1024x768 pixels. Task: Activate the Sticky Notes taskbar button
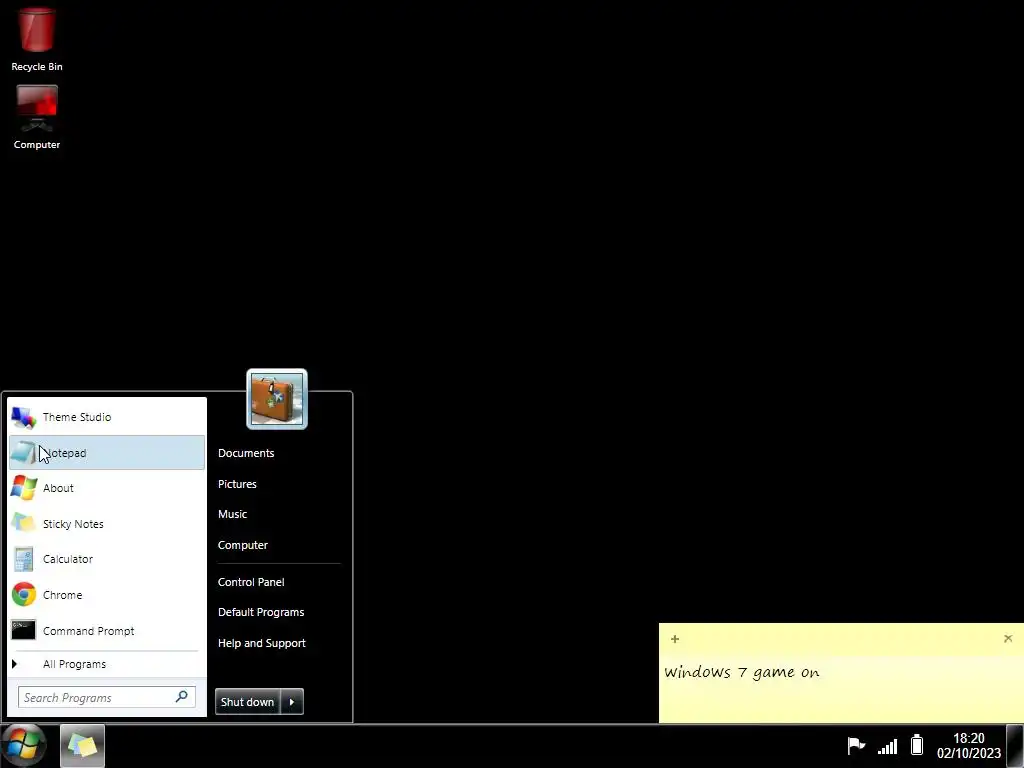tap(82, 746)
